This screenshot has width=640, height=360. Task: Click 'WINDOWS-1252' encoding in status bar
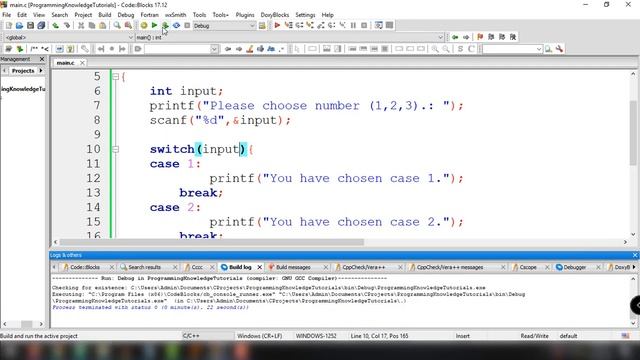(316, 336)
